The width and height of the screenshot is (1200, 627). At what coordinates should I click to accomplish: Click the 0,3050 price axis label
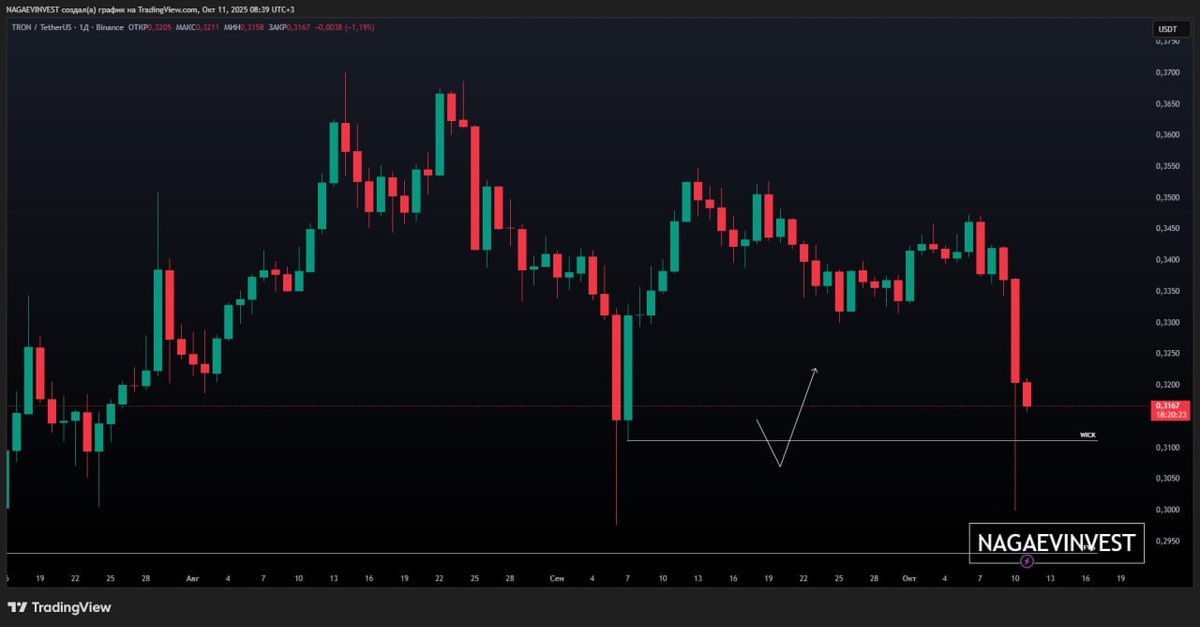(1168, 479)
